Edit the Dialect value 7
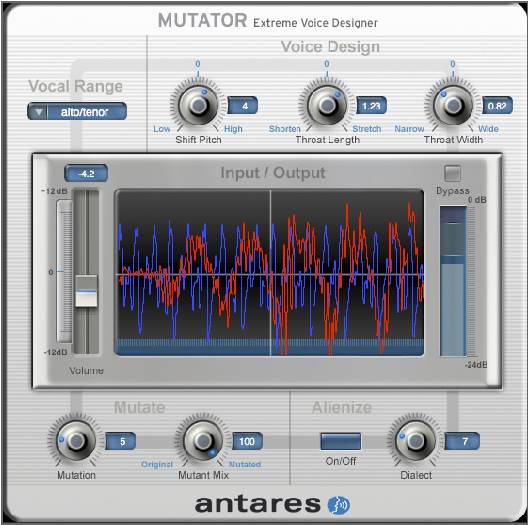Viewport: 528px width, 525px height. pos(462,441)
